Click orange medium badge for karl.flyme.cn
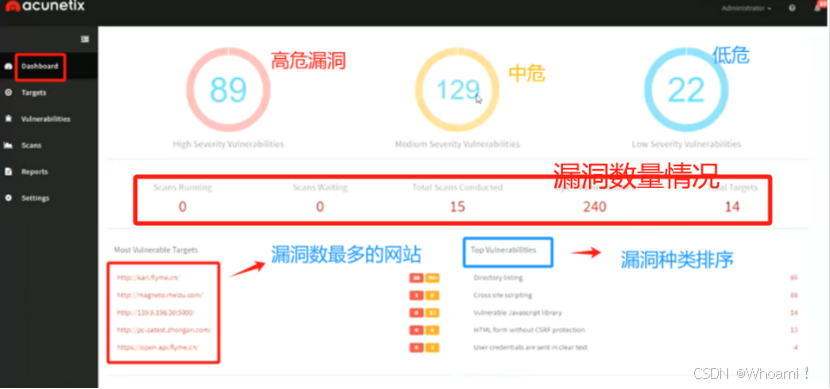 [432, 278]
